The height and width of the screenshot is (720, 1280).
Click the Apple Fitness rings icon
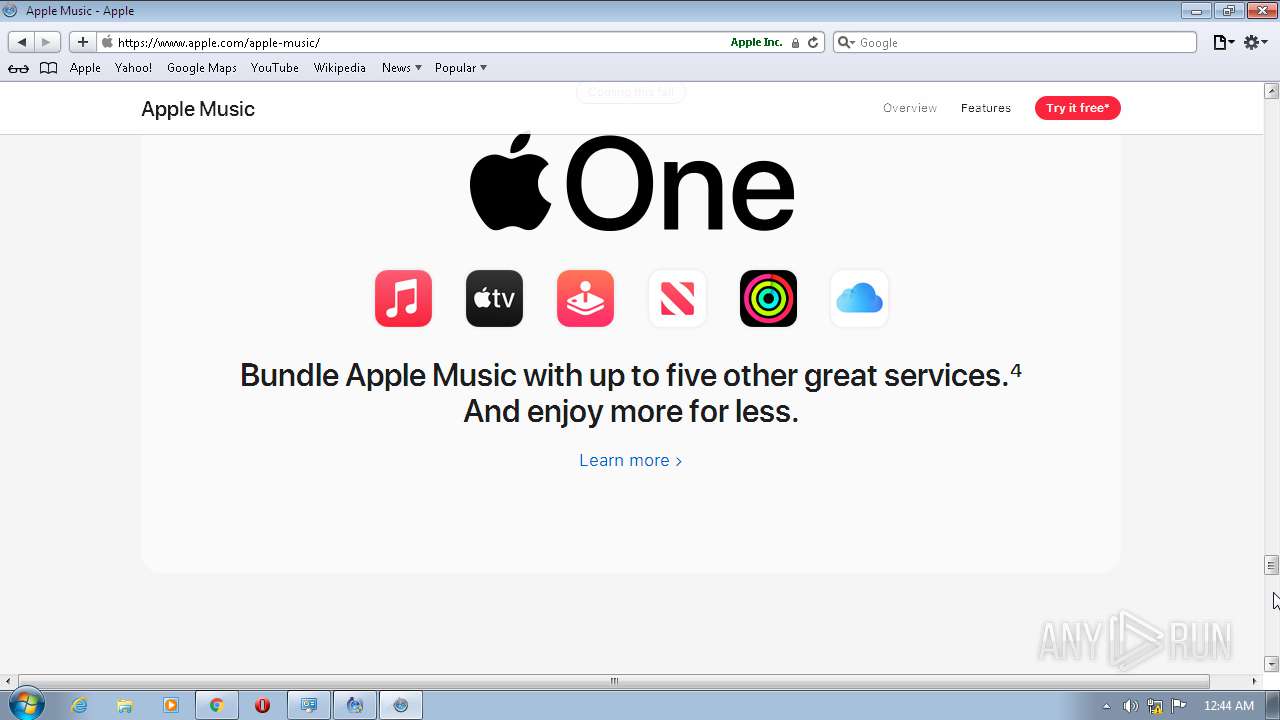coord(768,298)
